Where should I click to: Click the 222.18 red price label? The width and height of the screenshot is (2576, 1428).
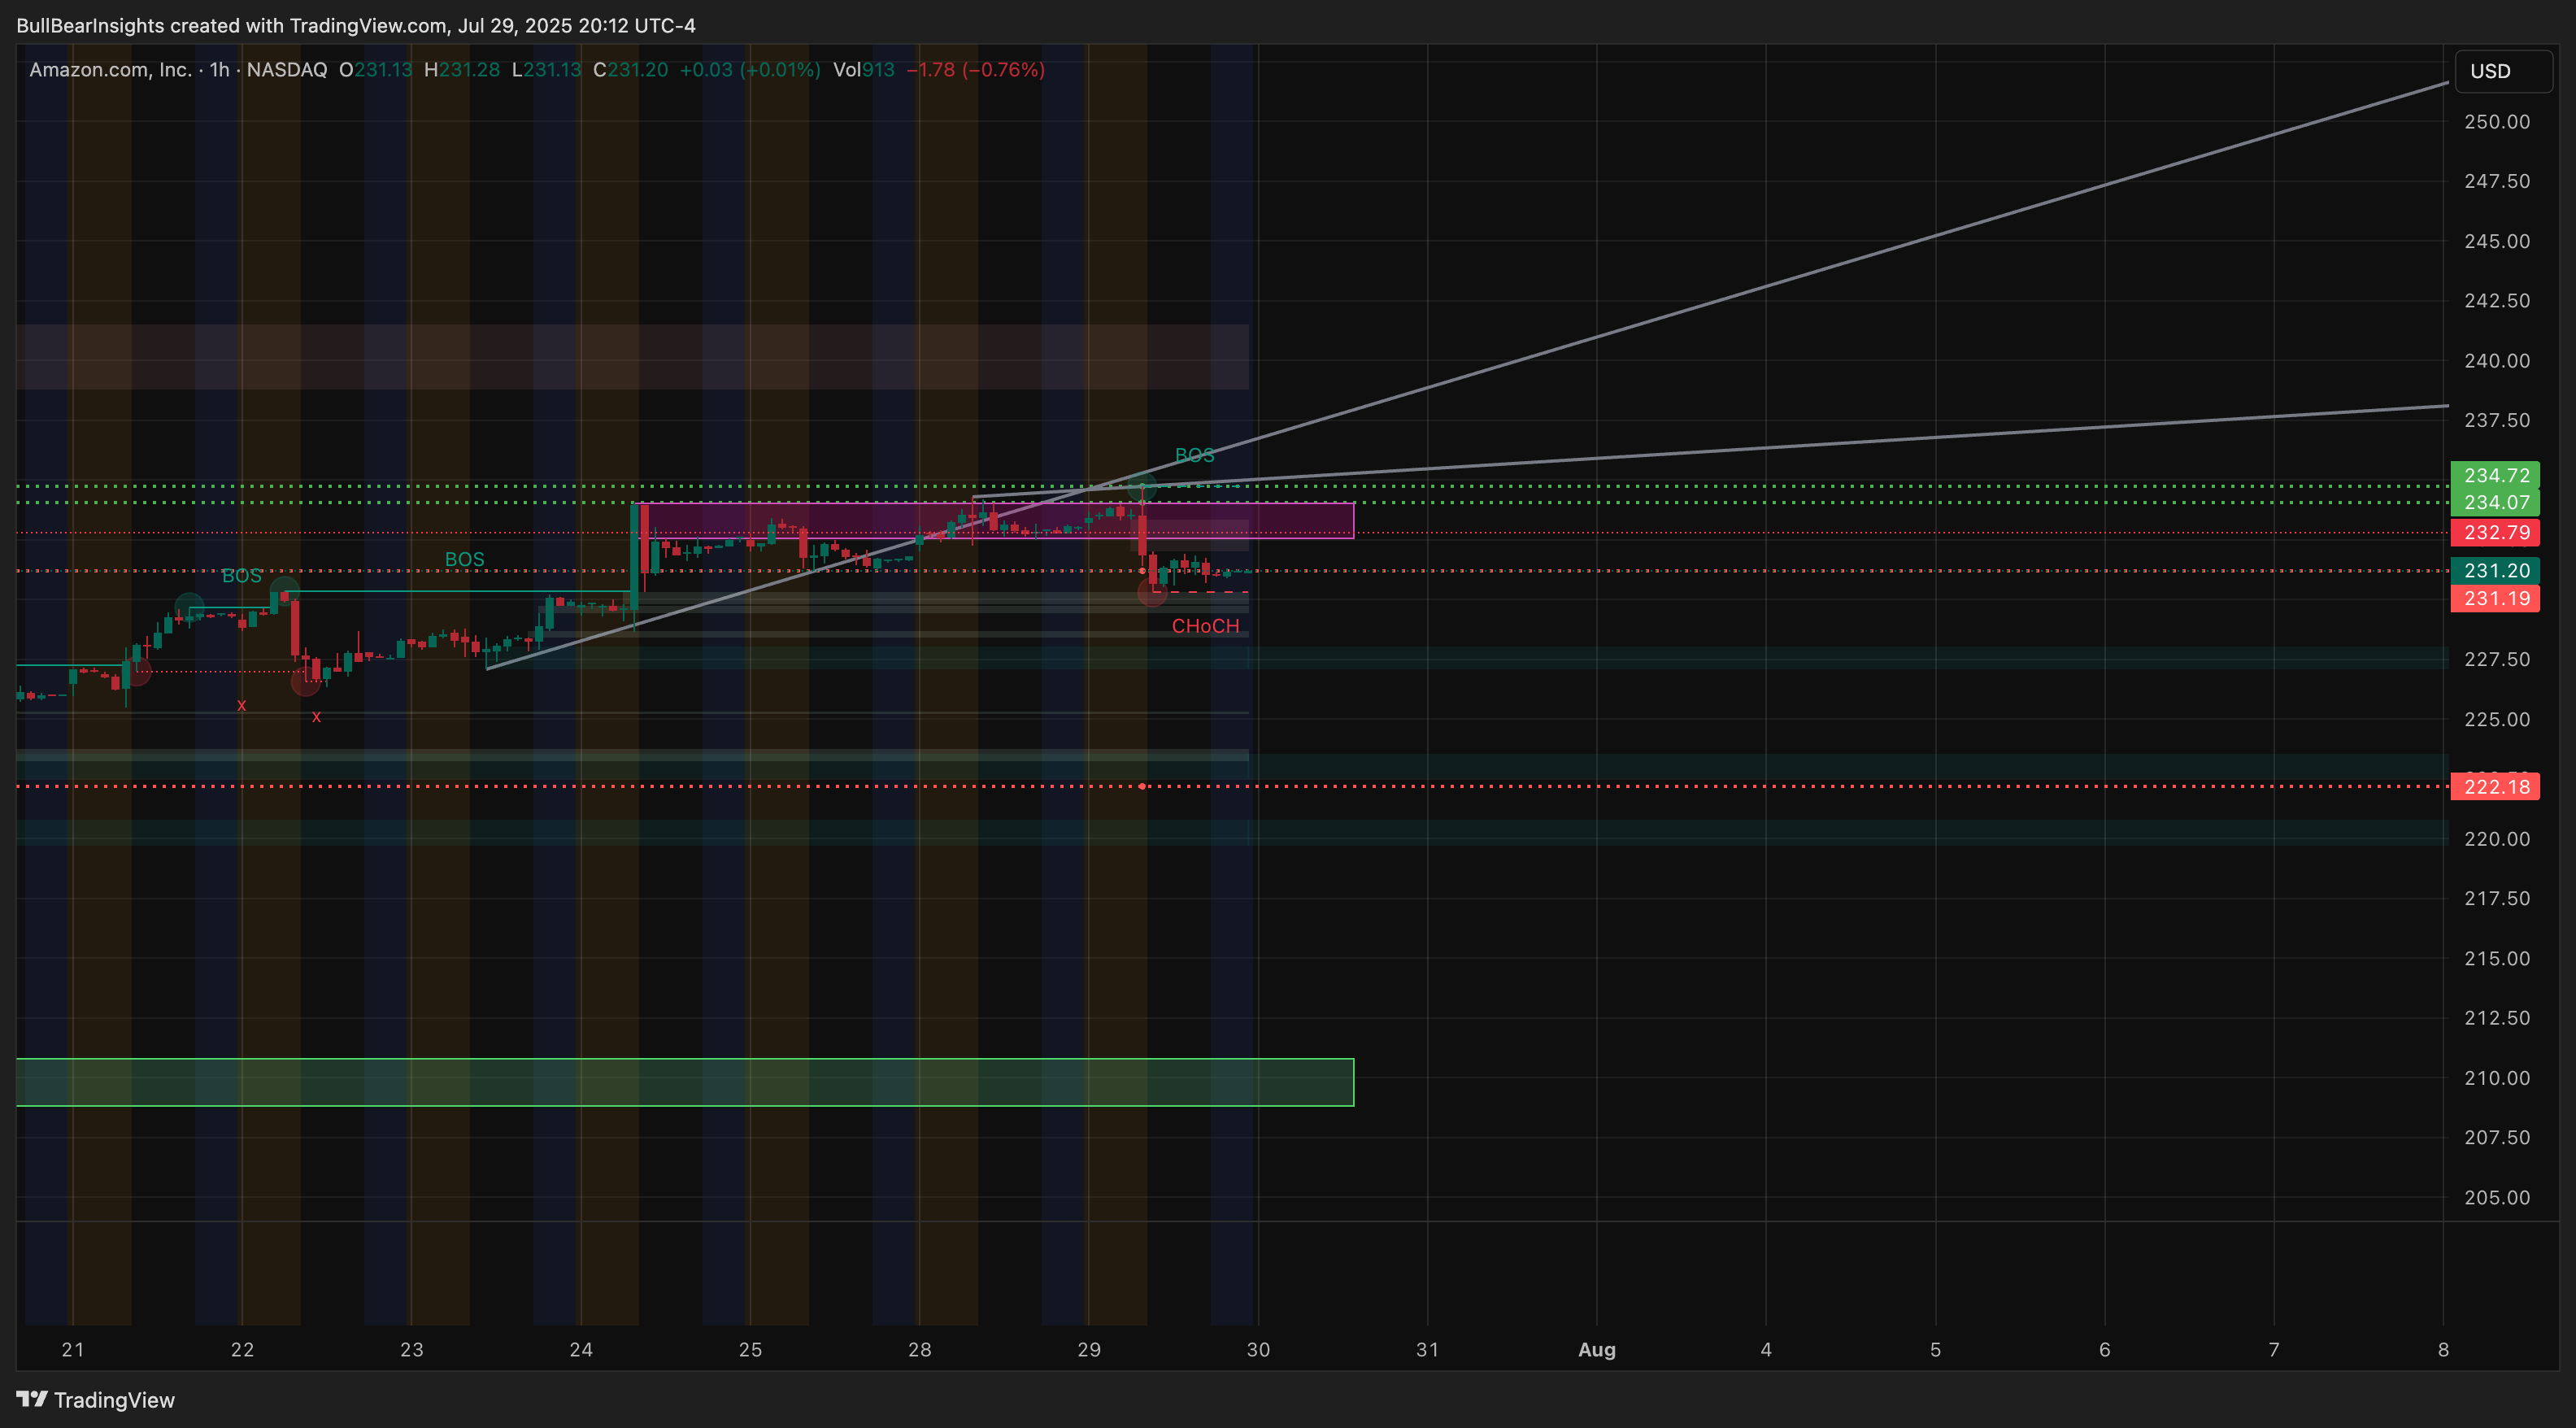(2495, 787)
